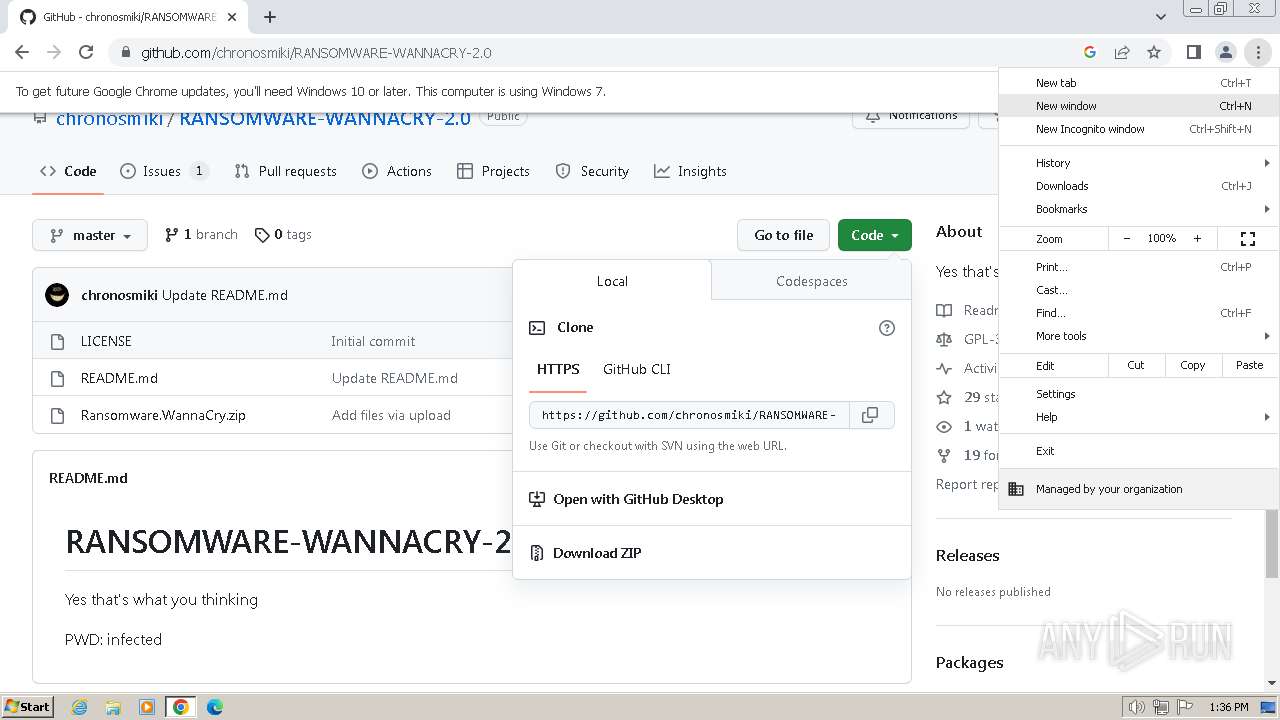Viewport: 1280px width, 720px height.
Task: Click the browser address bar
Action: [600, 52]
